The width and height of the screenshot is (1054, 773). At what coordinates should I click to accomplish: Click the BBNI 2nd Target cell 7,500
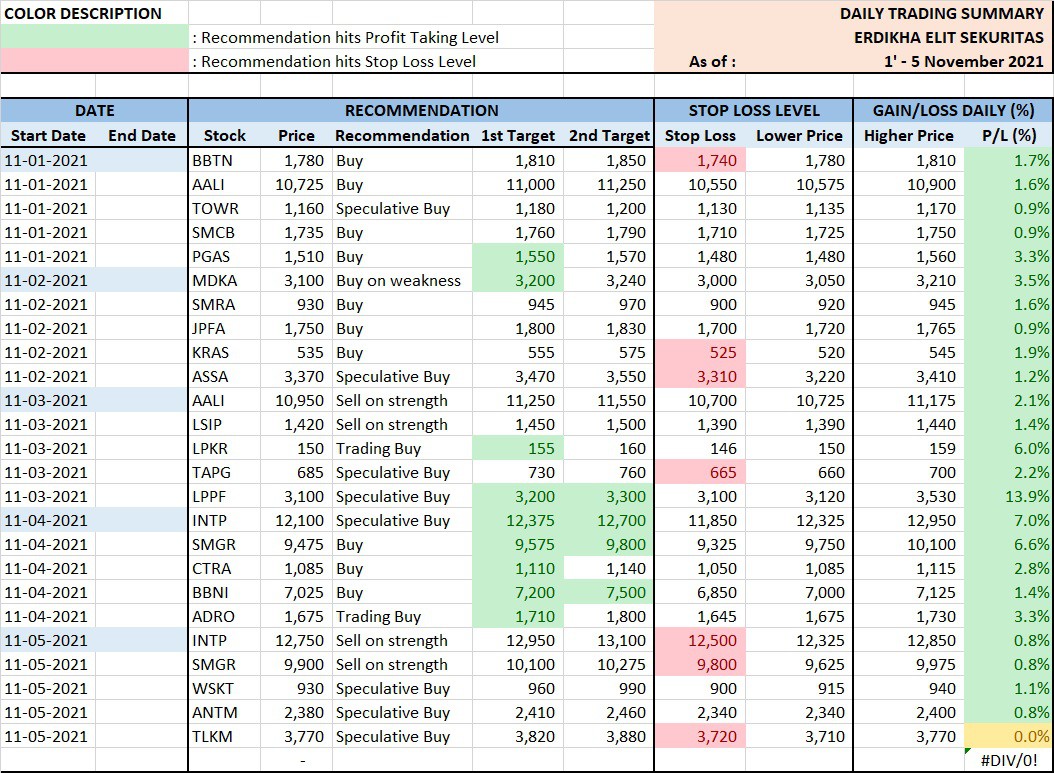tap(608, 592)
